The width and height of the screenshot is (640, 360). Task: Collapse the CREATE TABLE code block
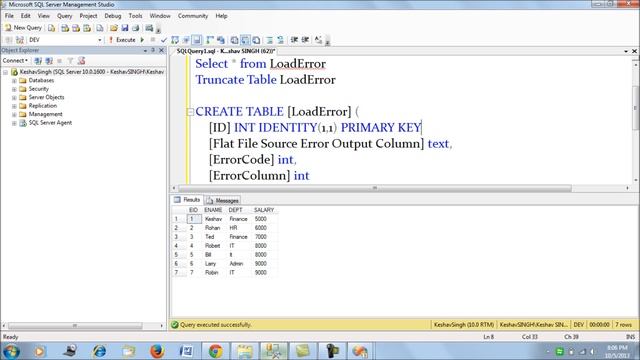pos(190,112)
